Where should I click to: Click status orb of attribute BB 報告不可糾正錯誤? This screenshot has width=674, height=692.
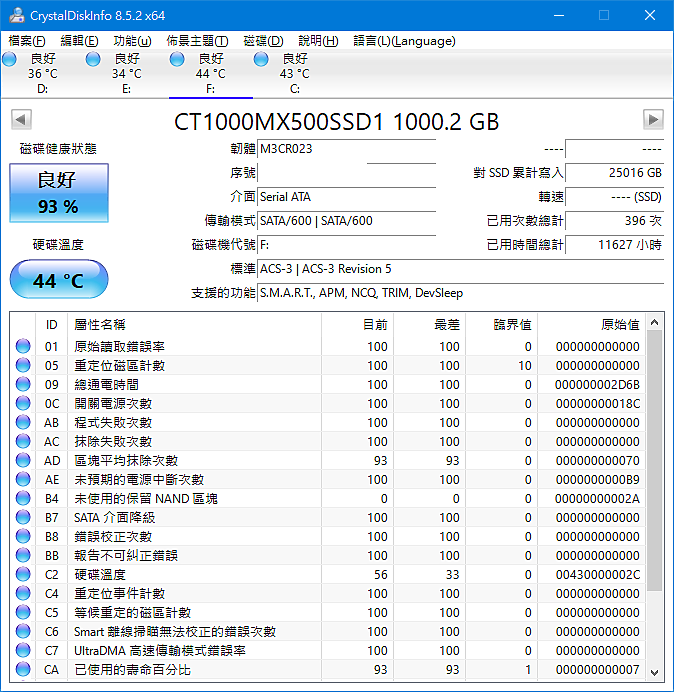pos(23,555)
